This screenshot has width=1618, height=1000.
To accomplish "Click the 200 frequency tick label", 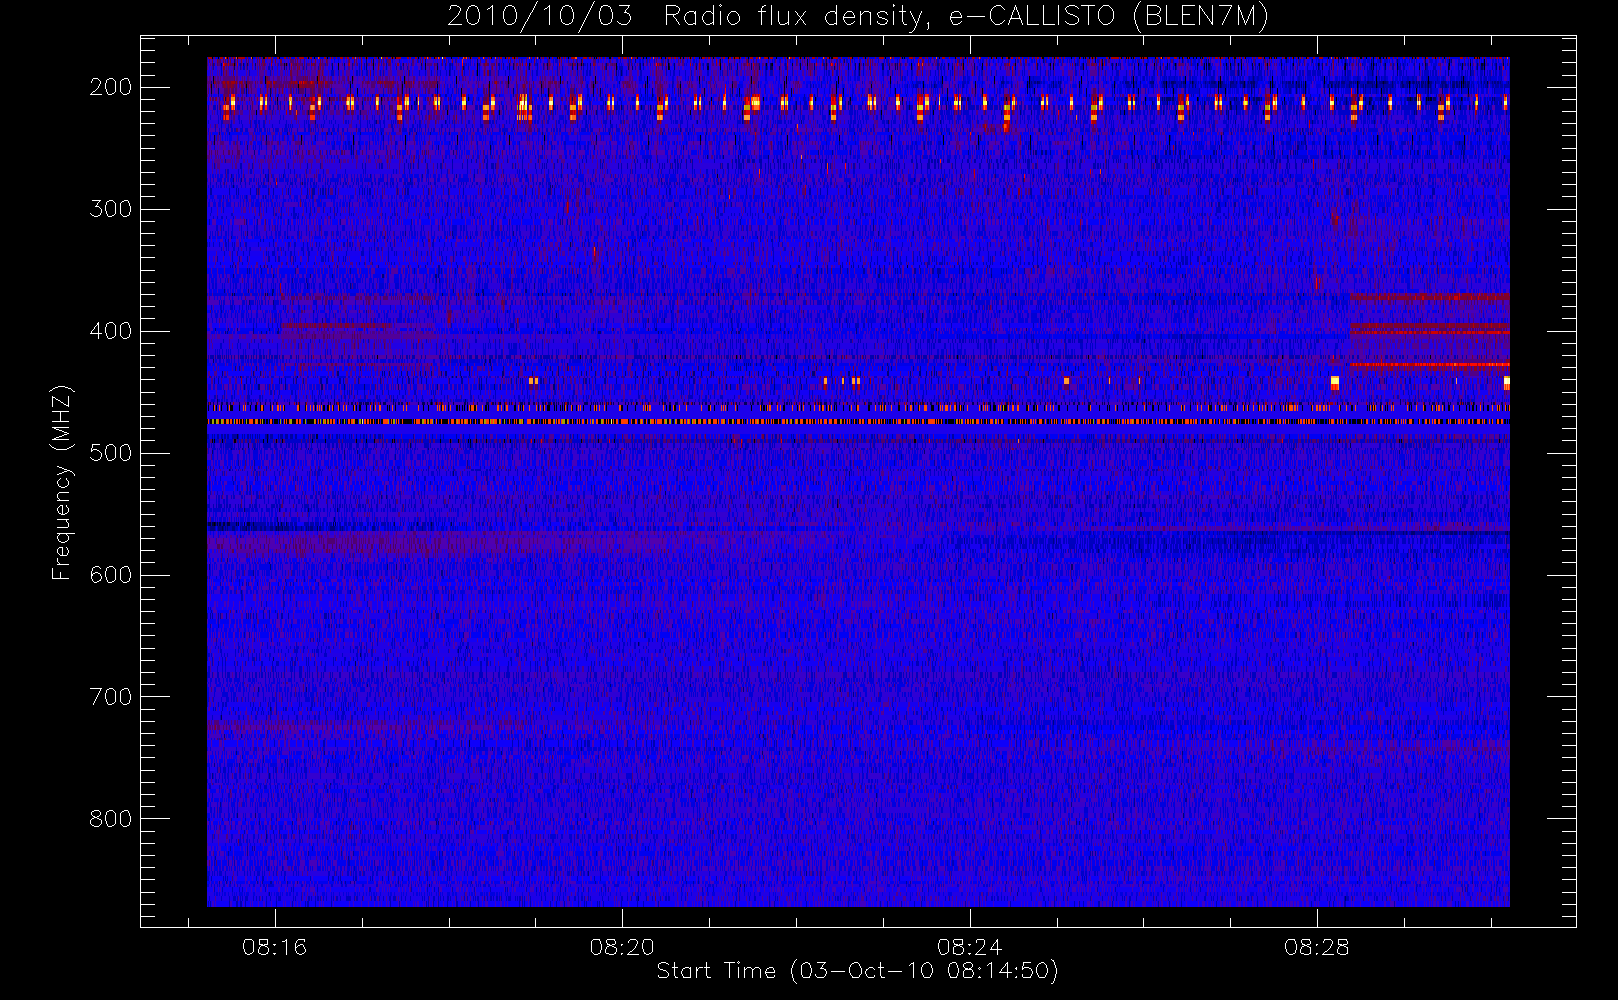I will tap(111, 87).
